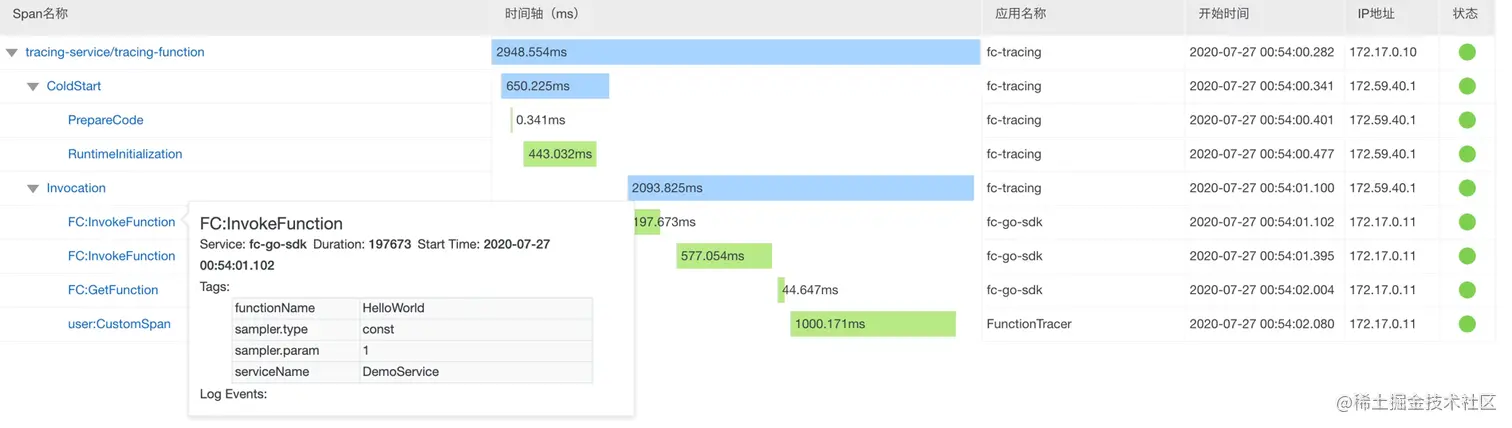Image resolution: width=1512 pixels, height=428 pixels.
Task: Select the 443.032ms RuntimeInitialization bar
Action: tap(560, 154)
